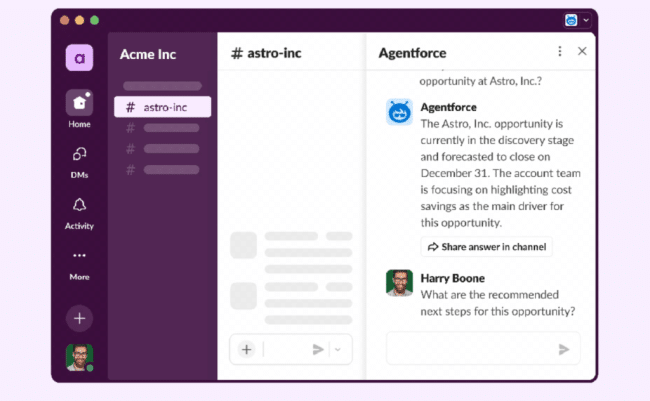650x401 pixels.
Task: Send message in Agentforce panel
Action: click(x=564, y=349)
